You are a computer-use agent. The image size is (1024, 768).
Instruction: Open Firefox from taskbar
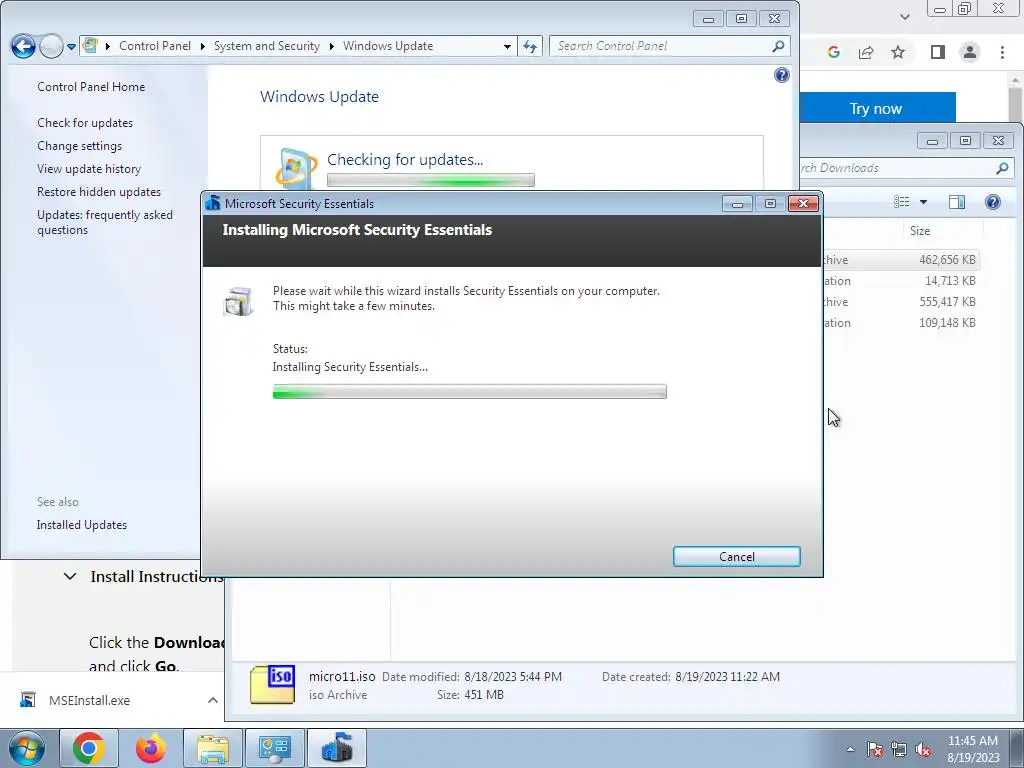[151, 748]
